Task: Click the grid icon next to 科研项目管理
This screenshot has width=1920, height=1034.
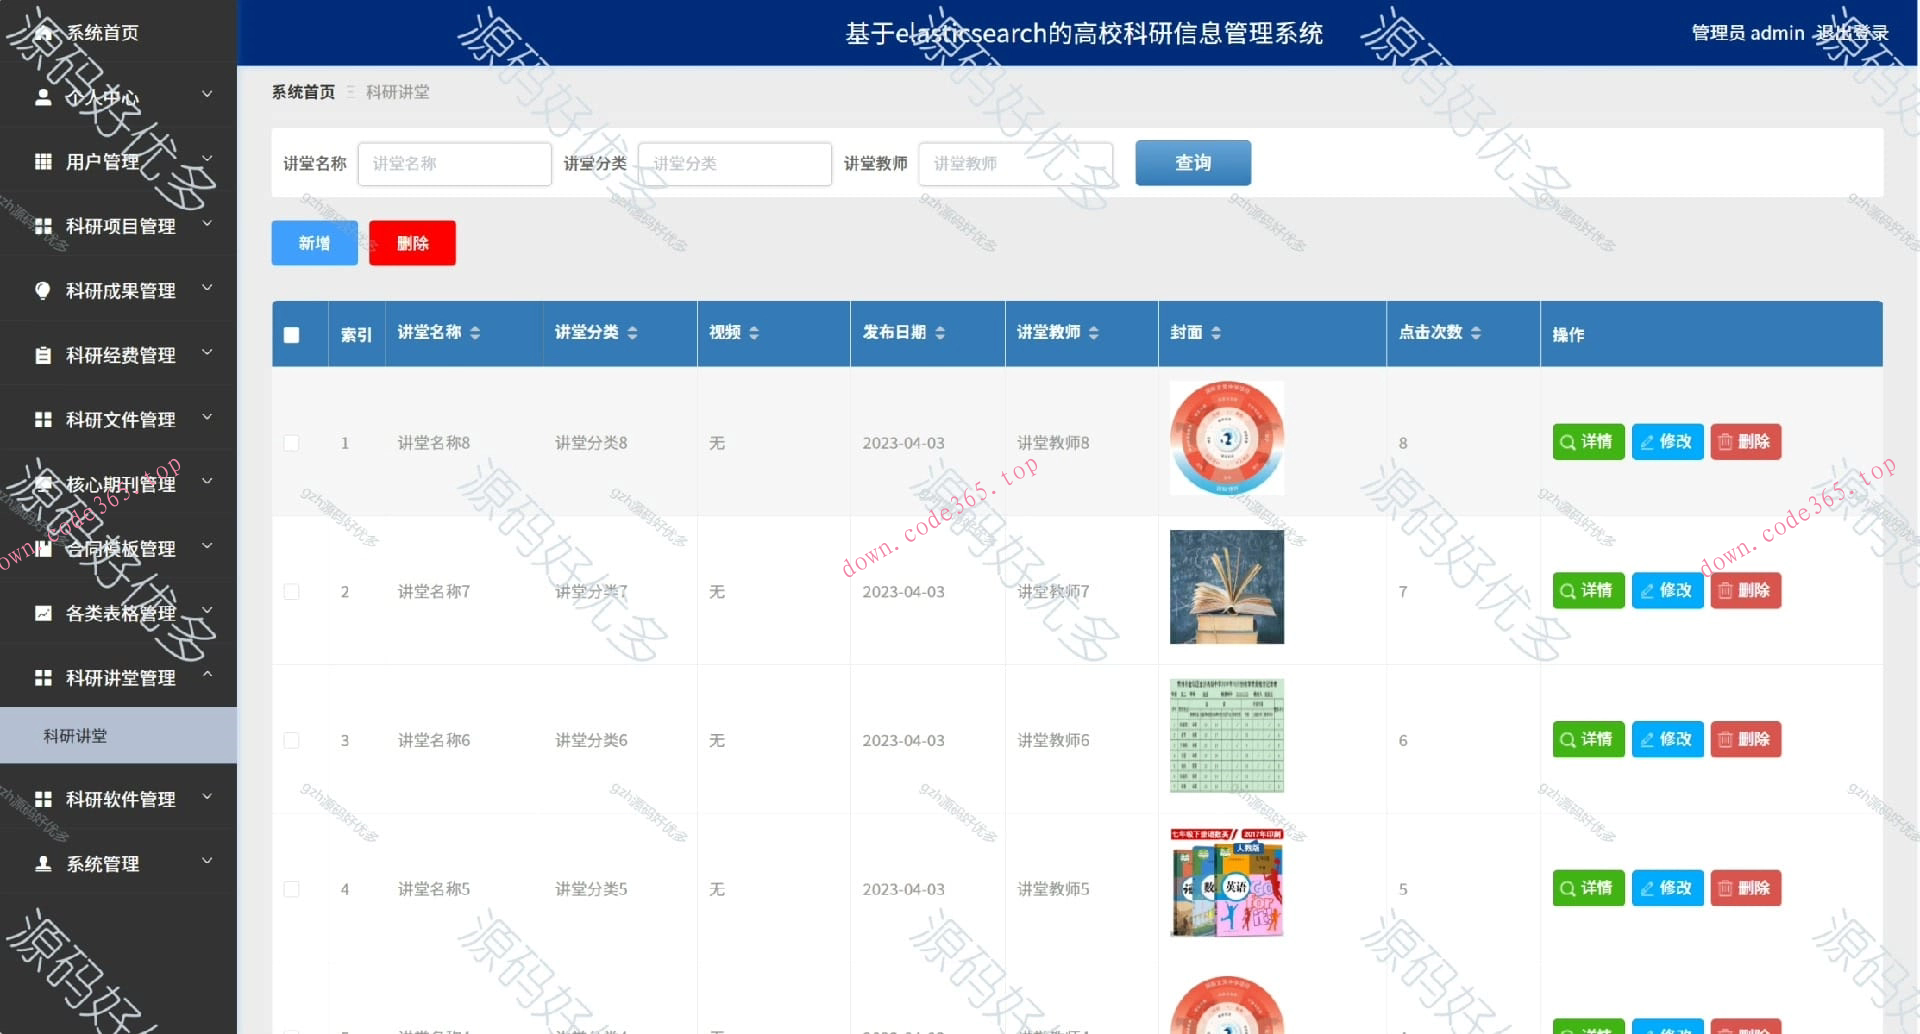Action: click(42, 225)
